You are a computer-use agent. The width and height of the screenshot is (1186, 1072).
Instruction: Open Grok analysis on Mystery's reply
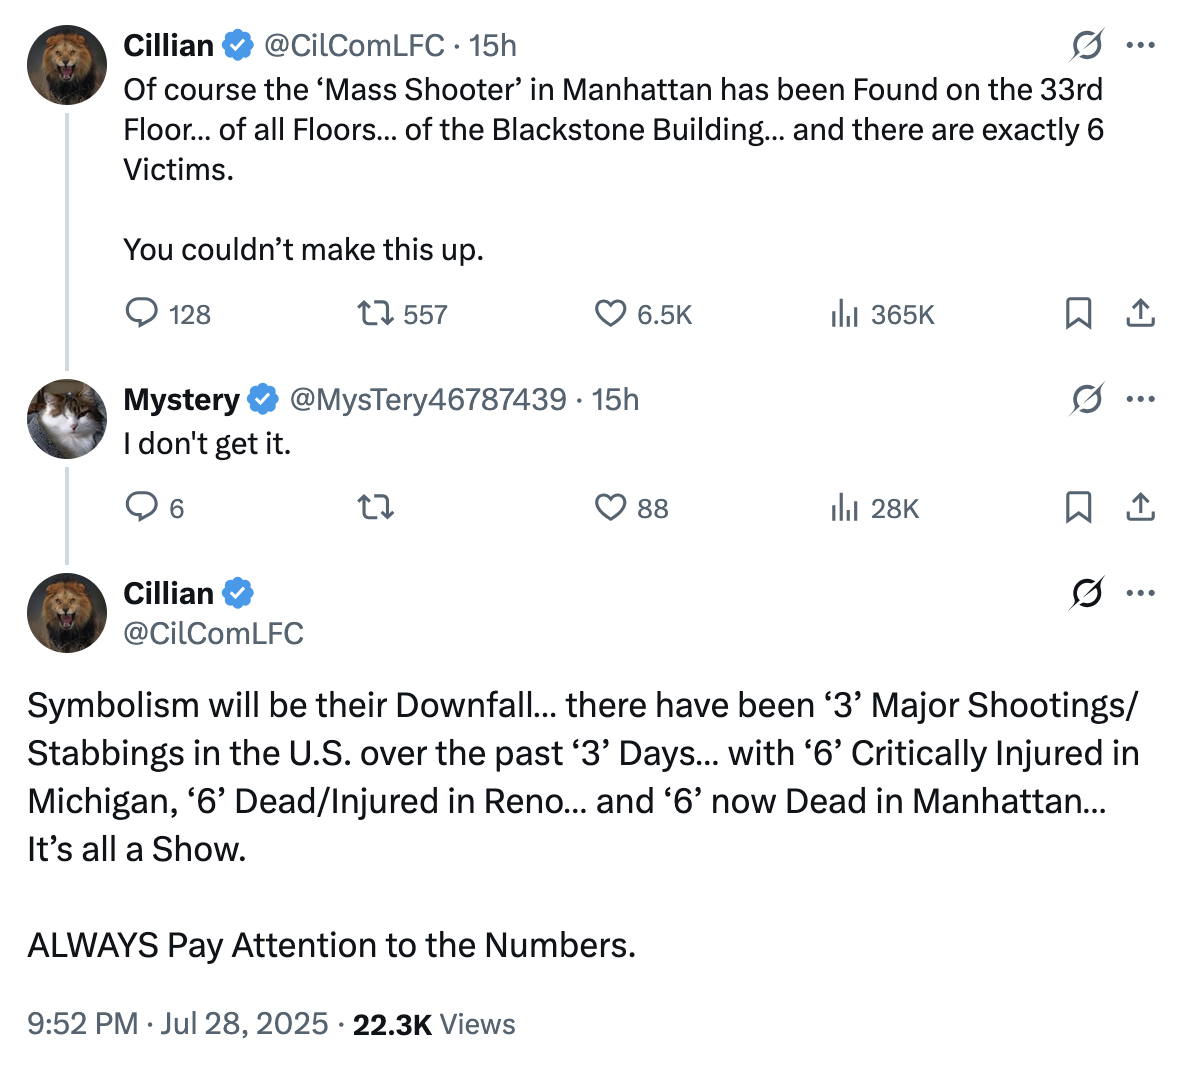[1086, 398]
